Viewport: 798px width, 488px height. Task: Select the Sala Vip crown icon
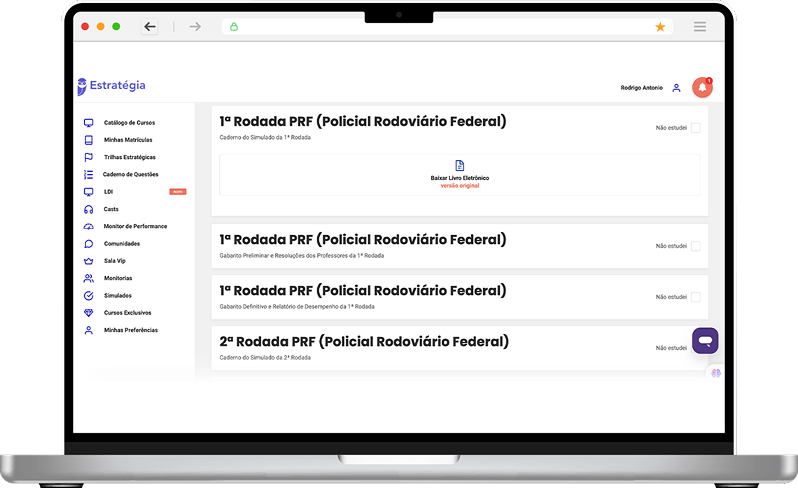coord(89,260)
